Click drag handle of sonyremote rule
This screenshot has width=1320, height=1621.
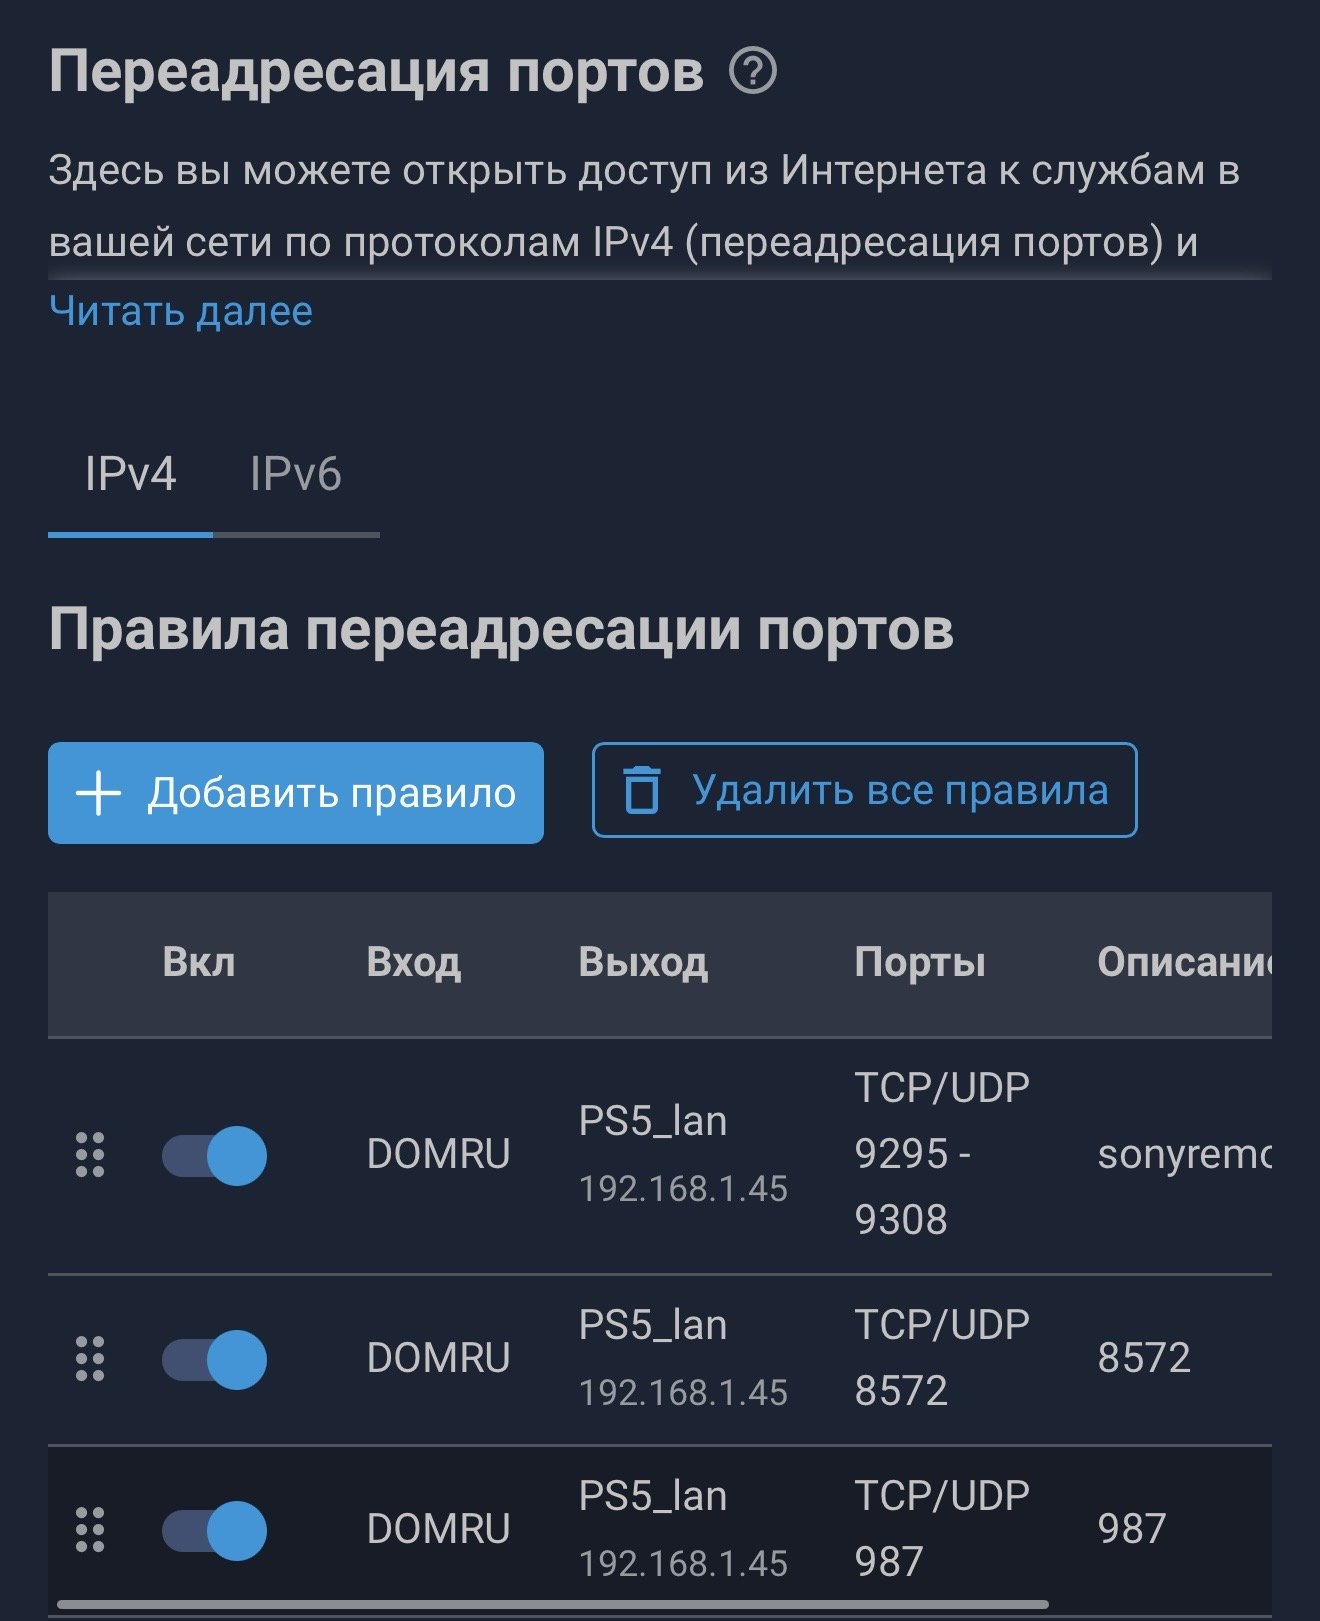90,1155
